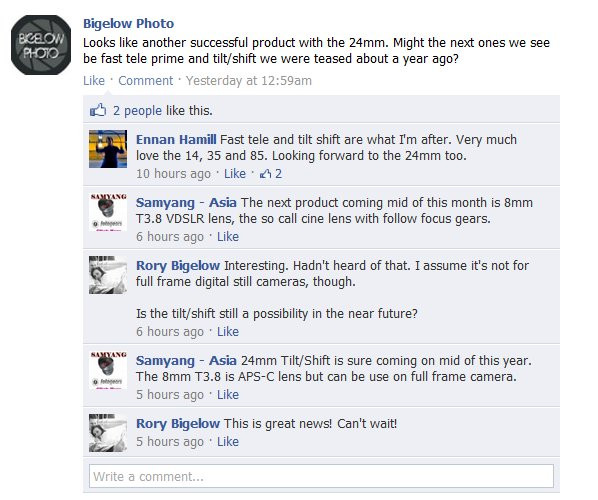Like Samyang's 24mm Tilt/Shift comment
The width and height of the screenshot is (598, 500).
(228, 394)
